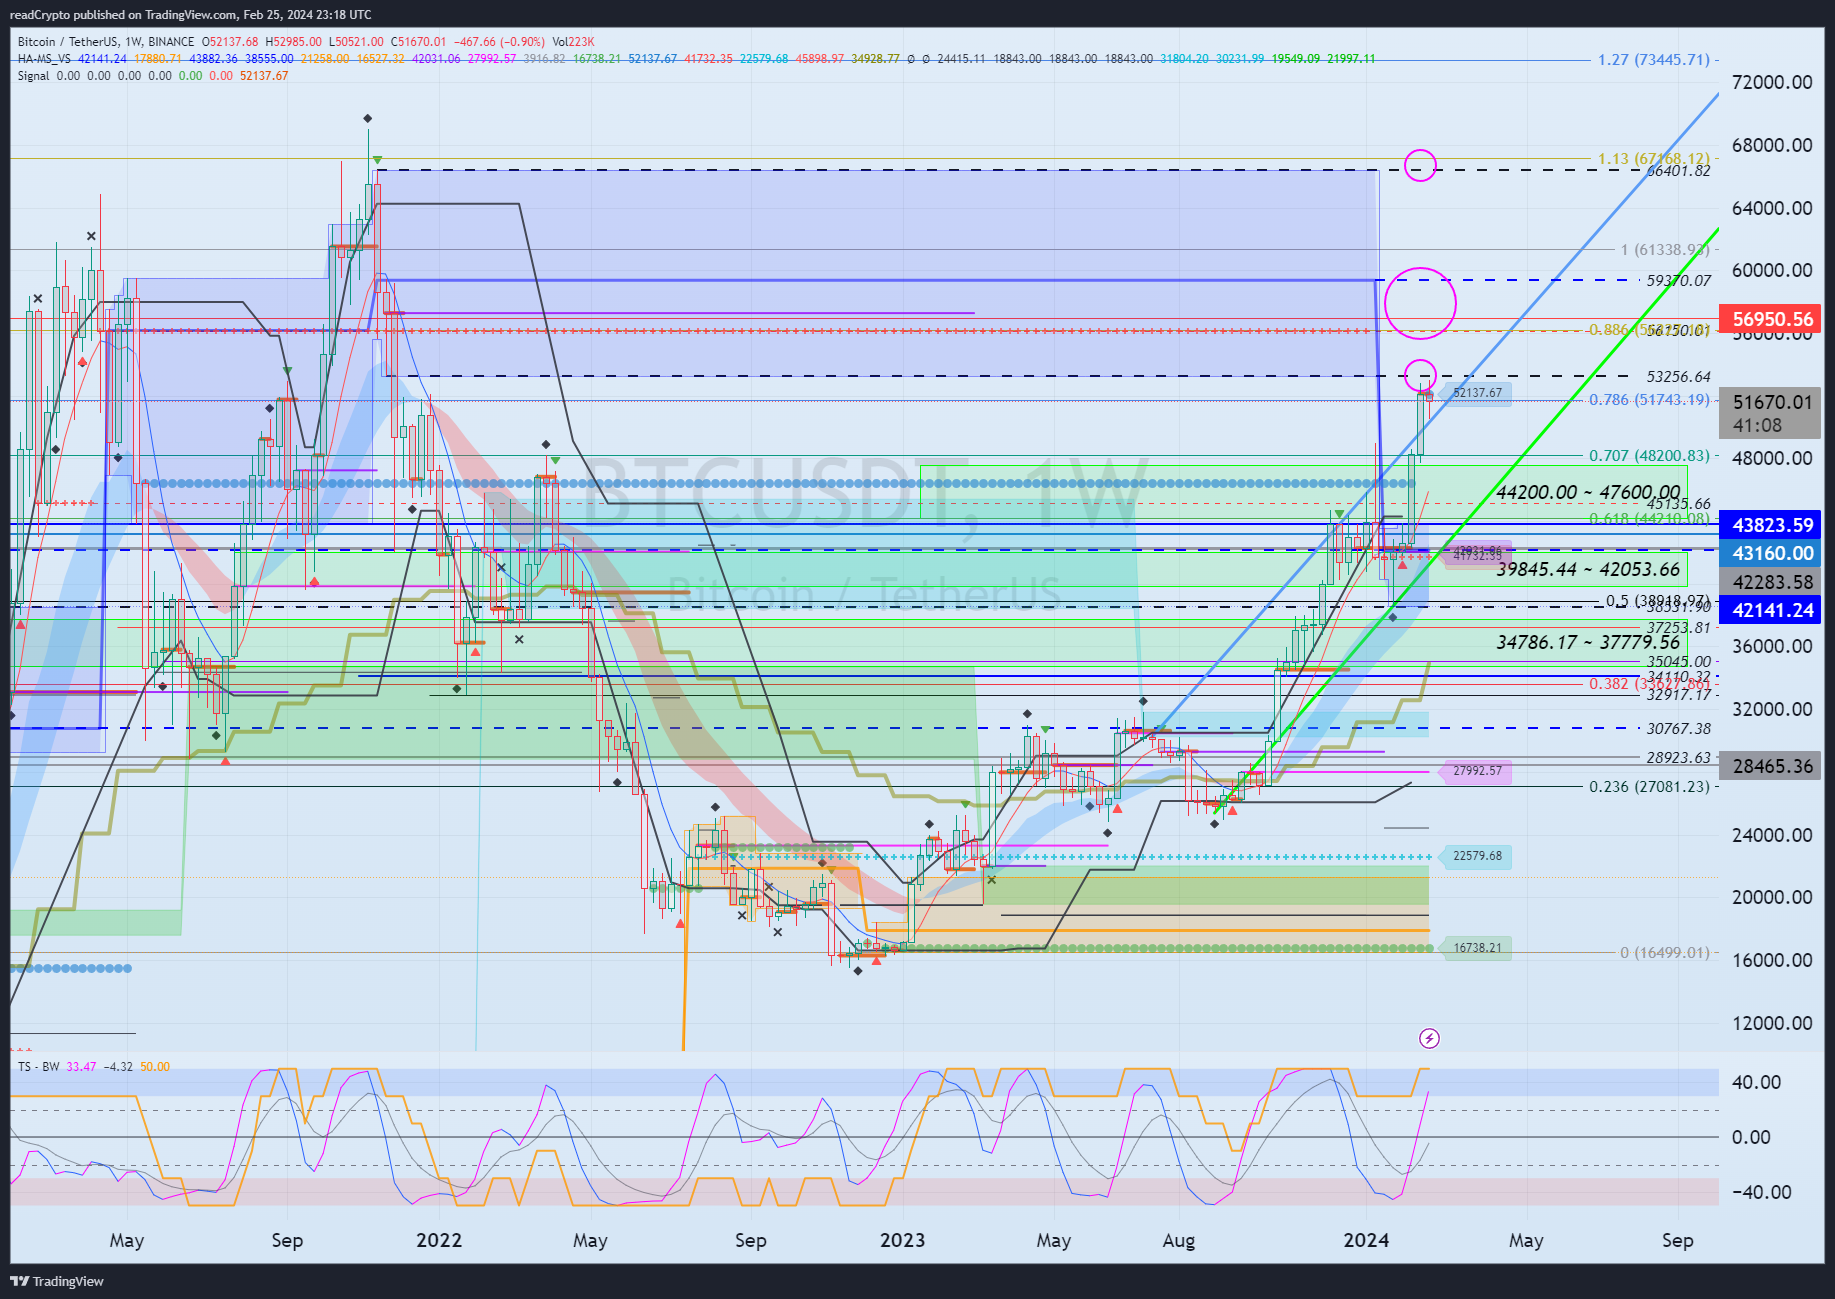Click the magenta 27992.57 line tag
1835x1299 pixels.
1477,771
